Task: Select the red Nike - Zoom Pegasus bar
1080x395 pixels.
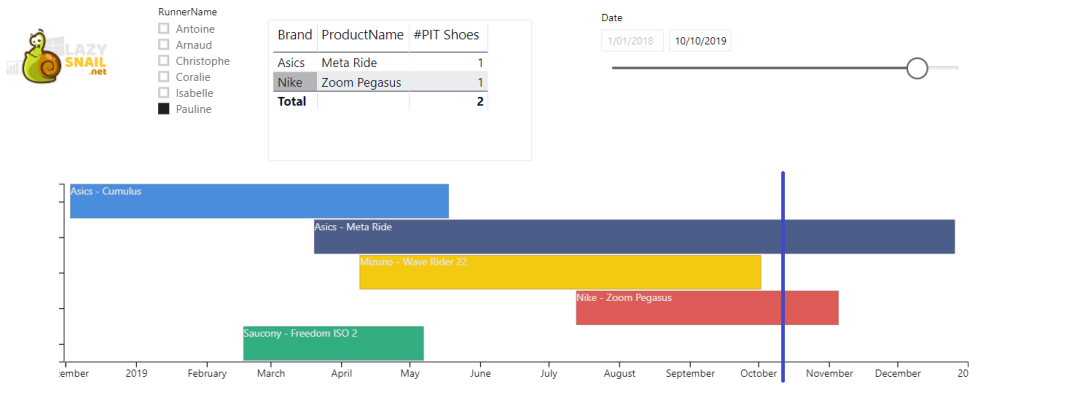Action: pyautogui.click(x=707, y=307)
